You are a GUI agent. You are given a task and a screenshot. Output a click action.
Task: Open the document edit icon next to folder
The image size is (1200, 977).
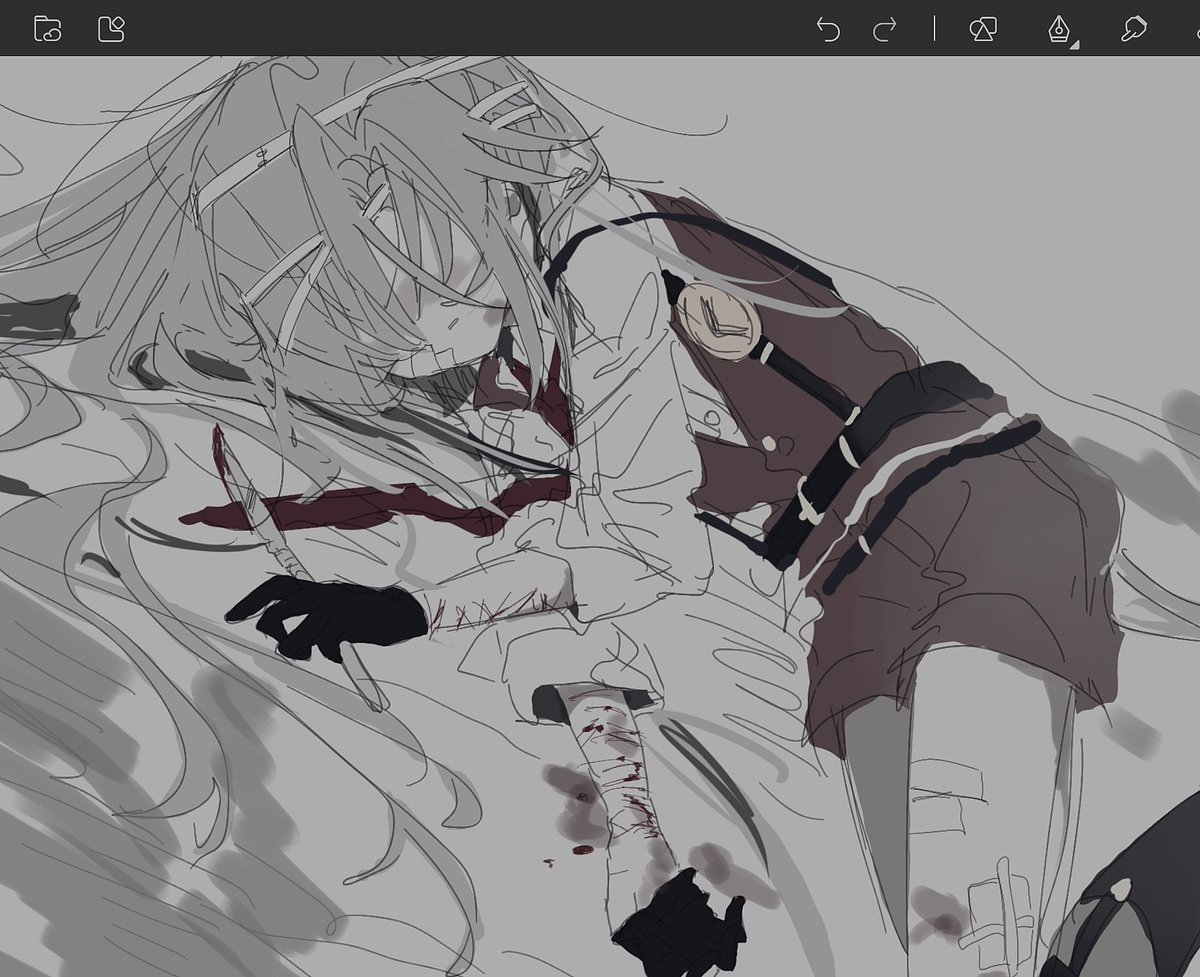pos(111,28)
